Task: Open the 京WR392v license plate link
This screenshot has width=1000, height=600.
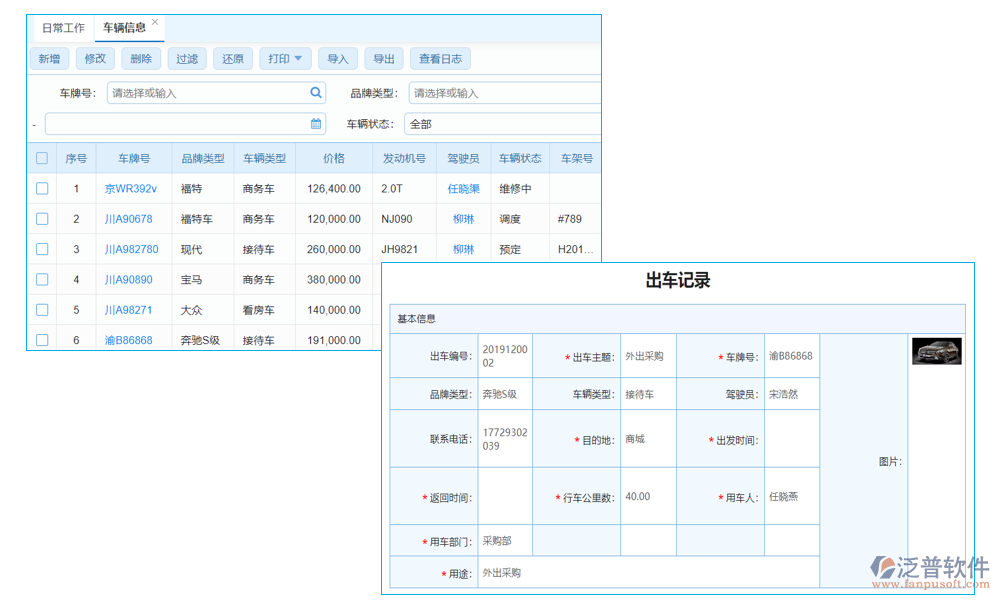Action: tap(130, 188)
